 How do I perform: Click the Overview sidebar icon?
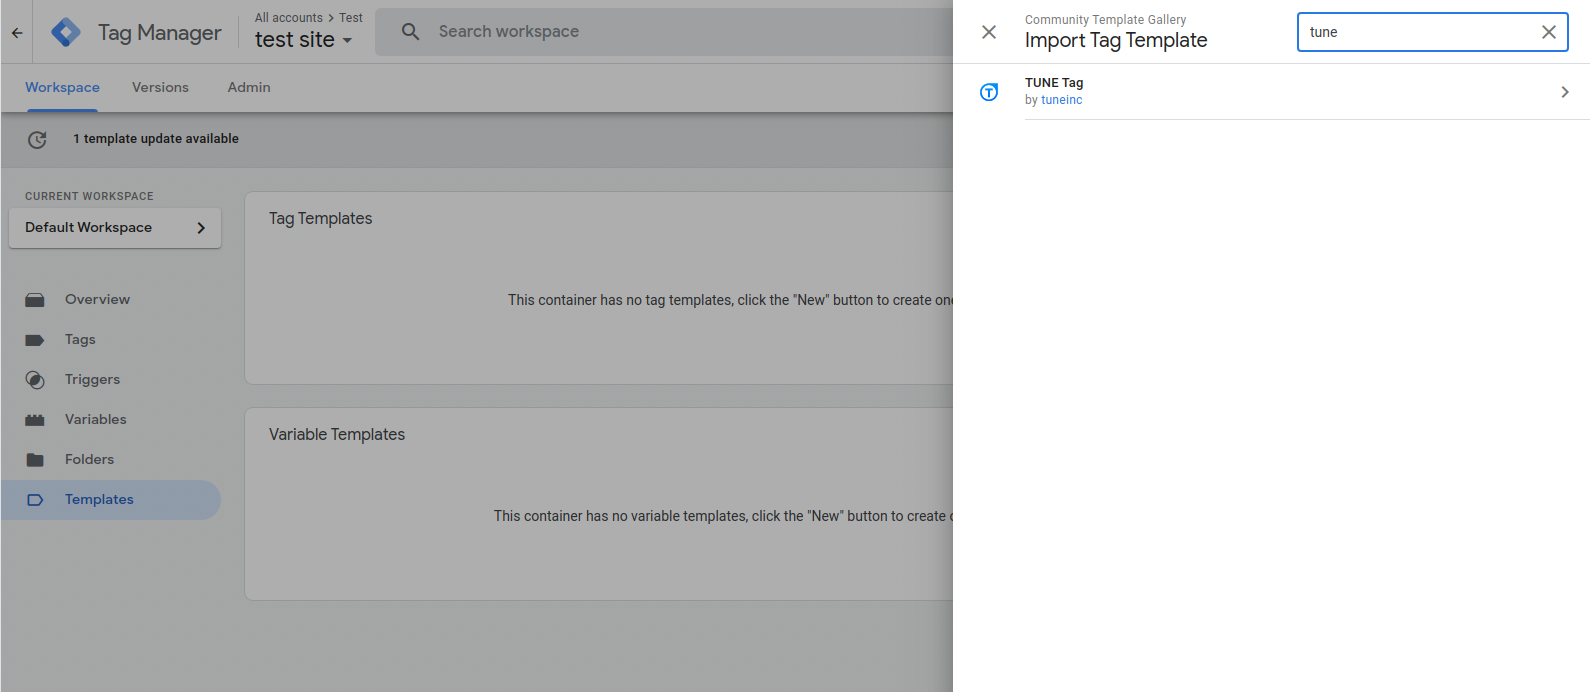pos(35,300)
